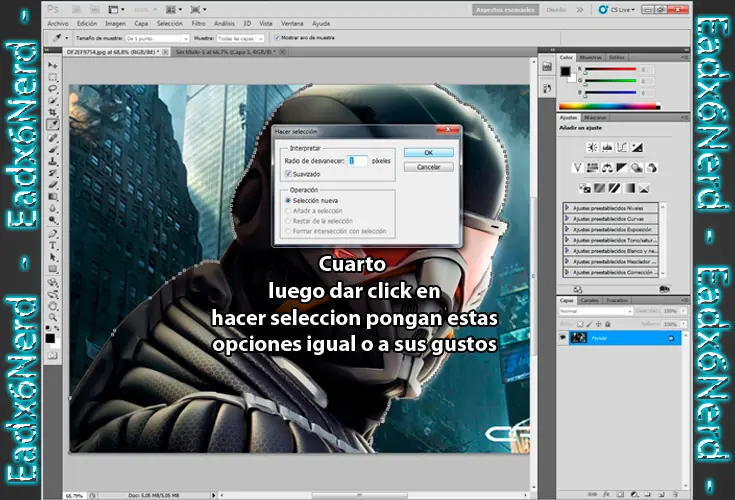Switch to the Muestras tab
The image size is (735, 500).
pyautogui.click(x=590, y=57)
